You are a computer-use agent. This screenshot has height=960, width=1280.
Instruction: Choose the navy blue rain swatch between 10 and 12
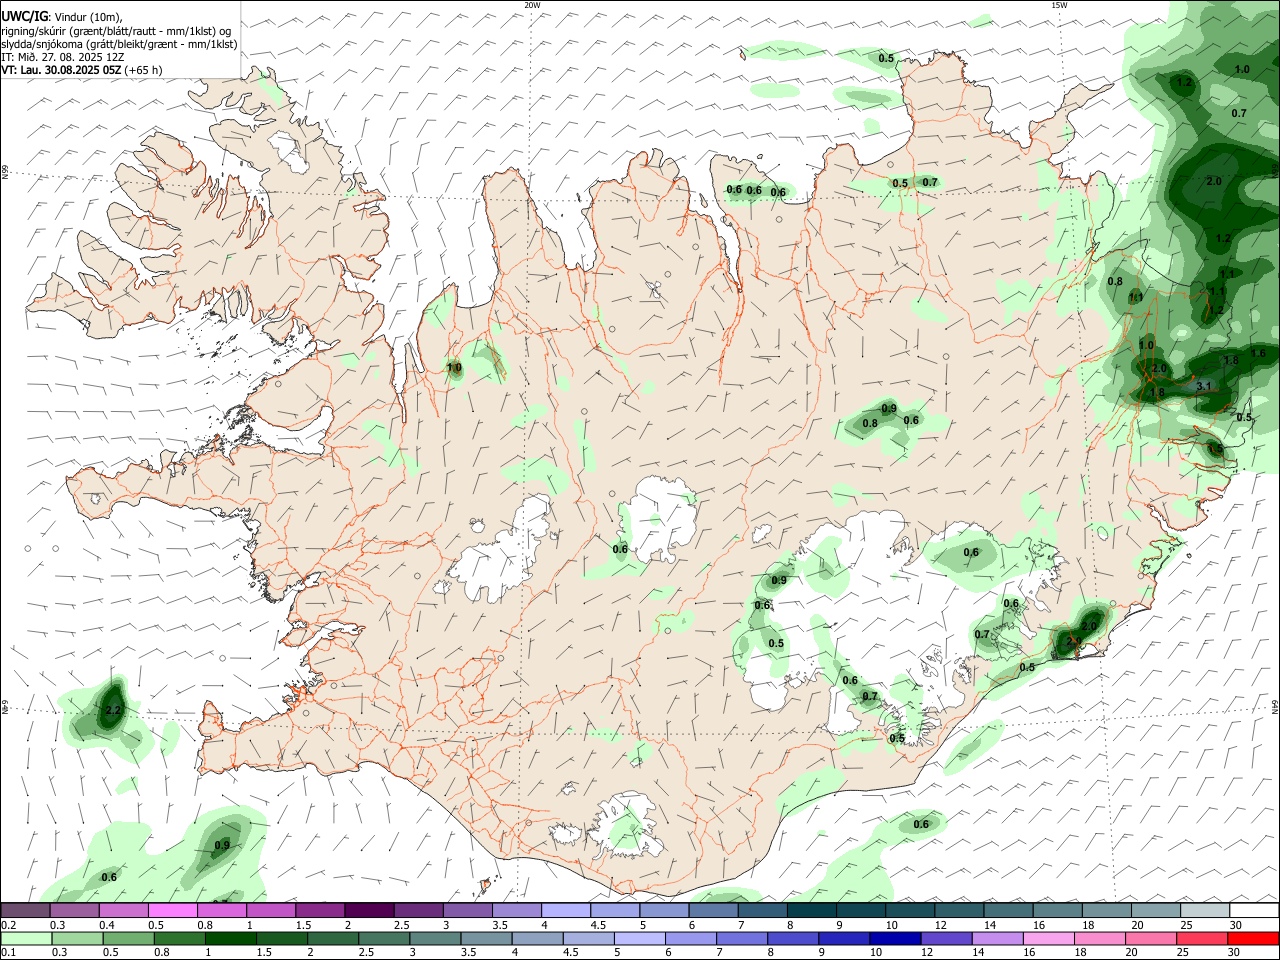coord(895,939)
